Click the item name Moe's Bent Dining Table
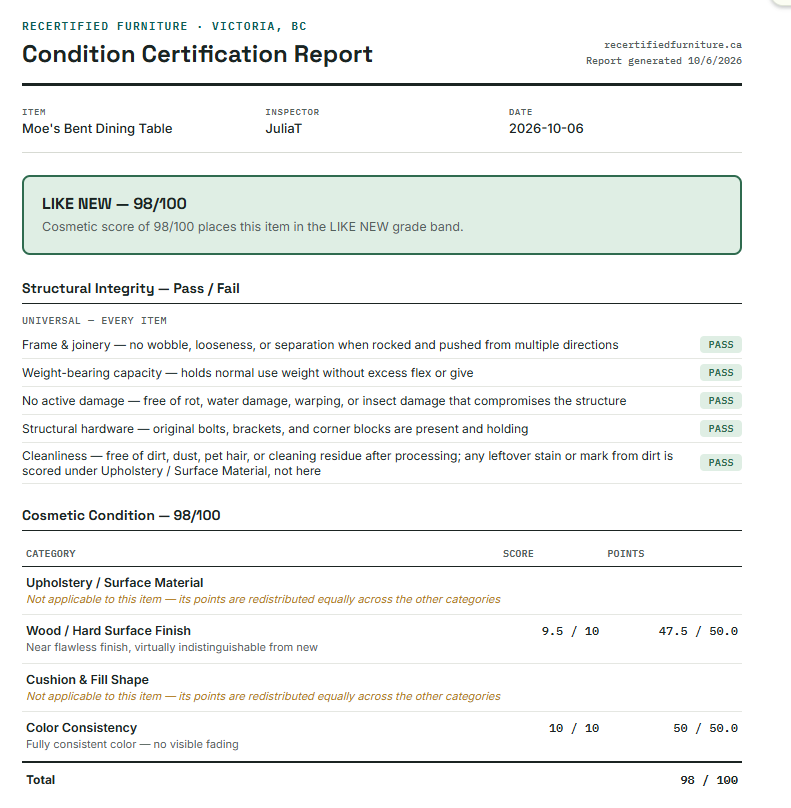 tap(97, 129)
